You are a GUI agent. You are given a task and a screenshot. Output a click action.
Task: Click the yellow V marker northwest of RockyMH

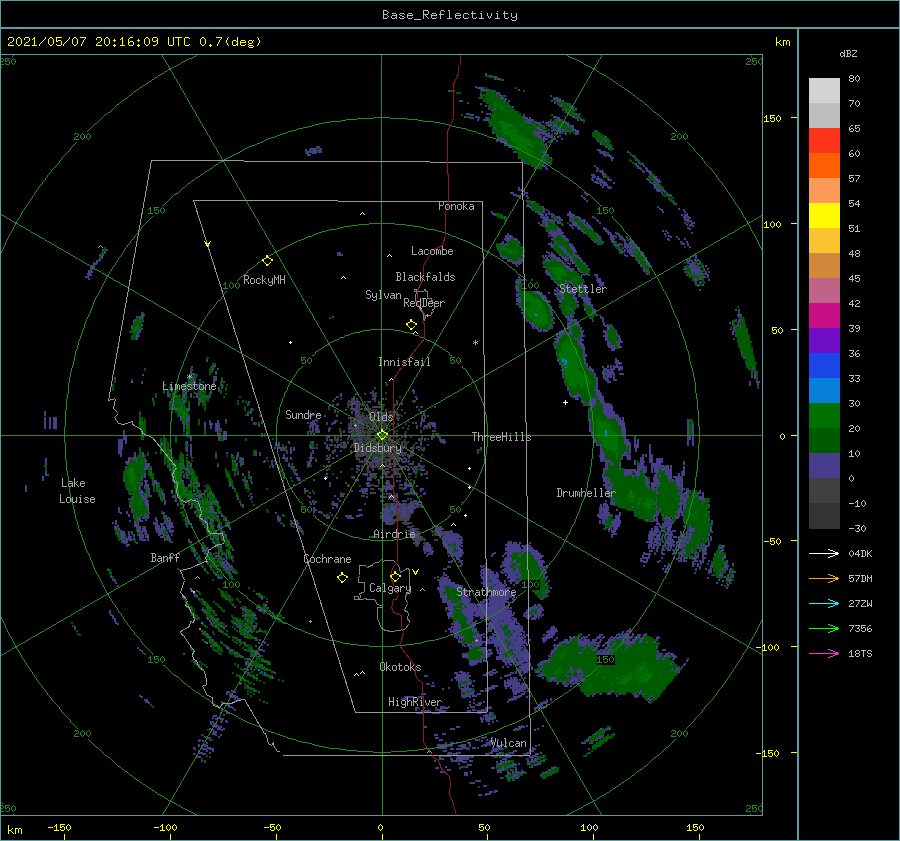(x=208, y=245)
